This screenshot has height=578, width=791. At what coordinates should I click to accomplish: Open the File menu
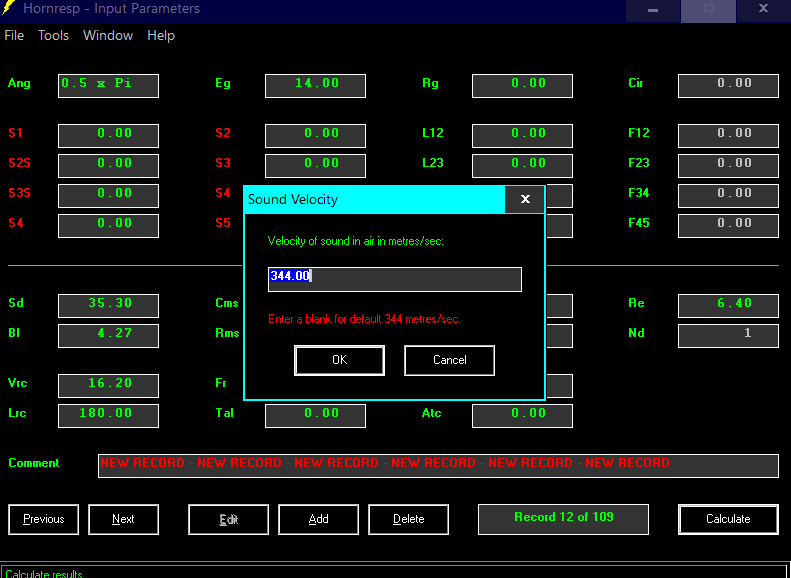coord(14,35)
